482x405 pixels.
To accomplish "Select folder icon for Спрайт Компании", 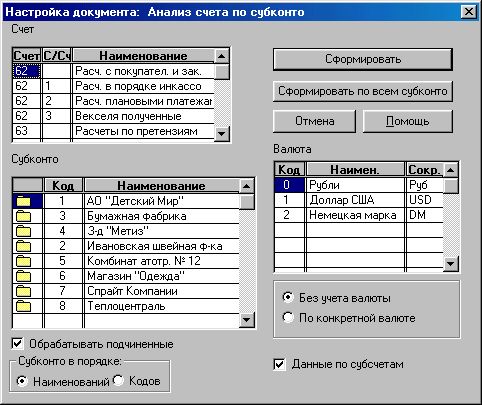I will point(24,291).
